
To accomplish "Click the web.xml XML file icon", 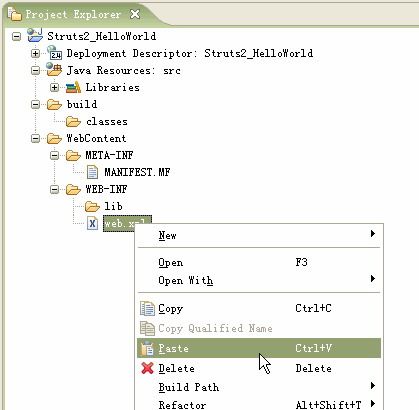I will 92,223.
